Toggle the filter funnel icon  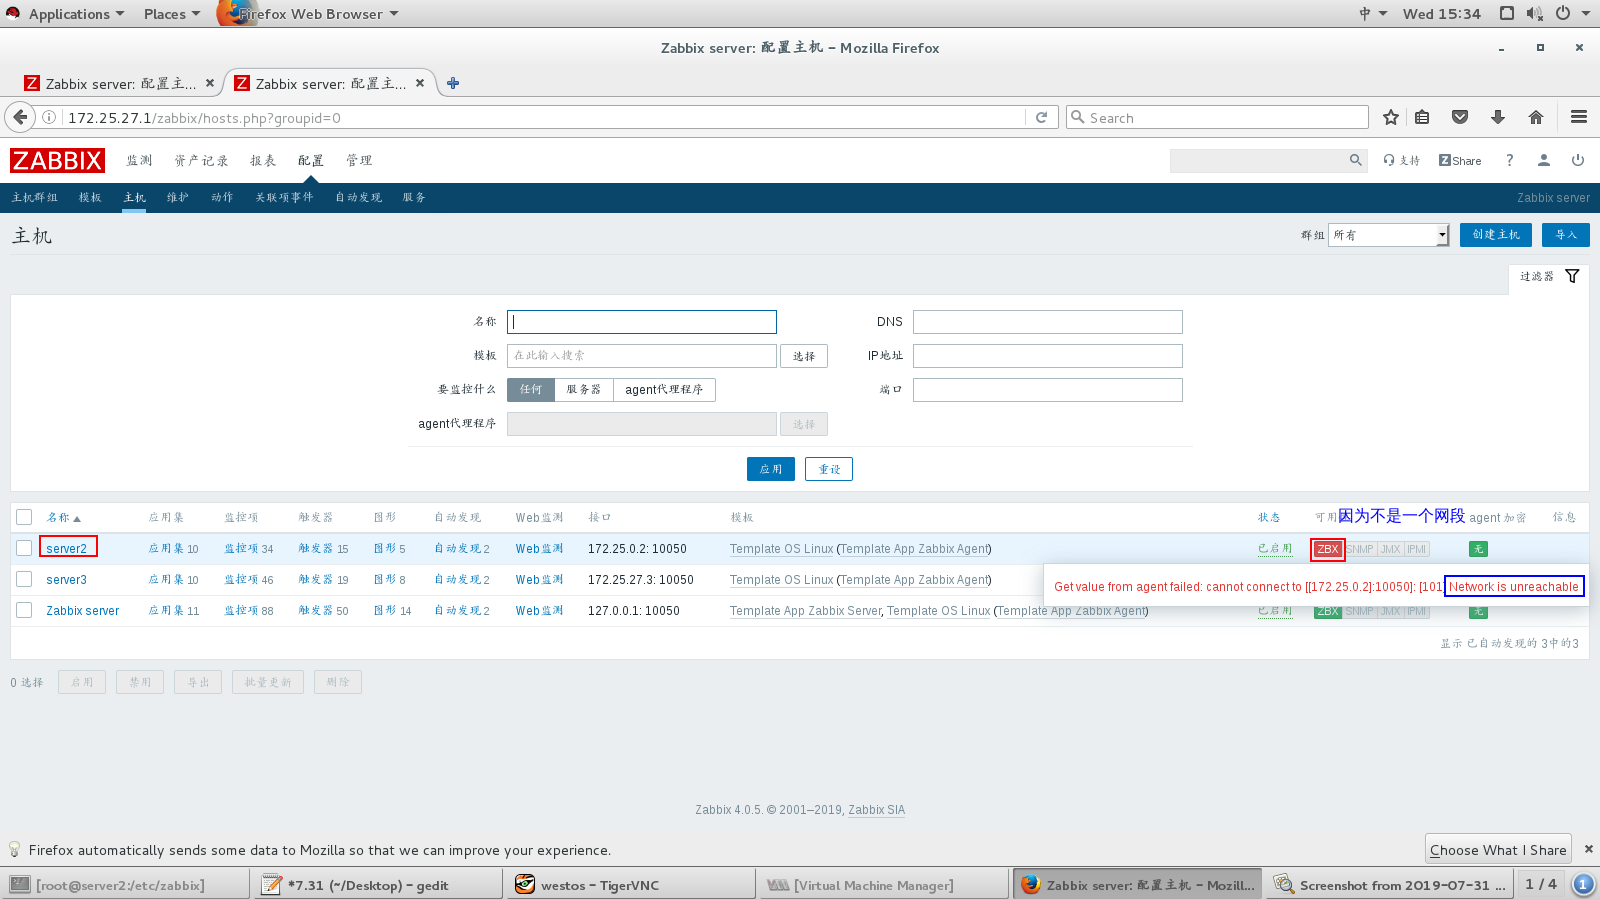pyautogui.click(x=1572, y=276)
